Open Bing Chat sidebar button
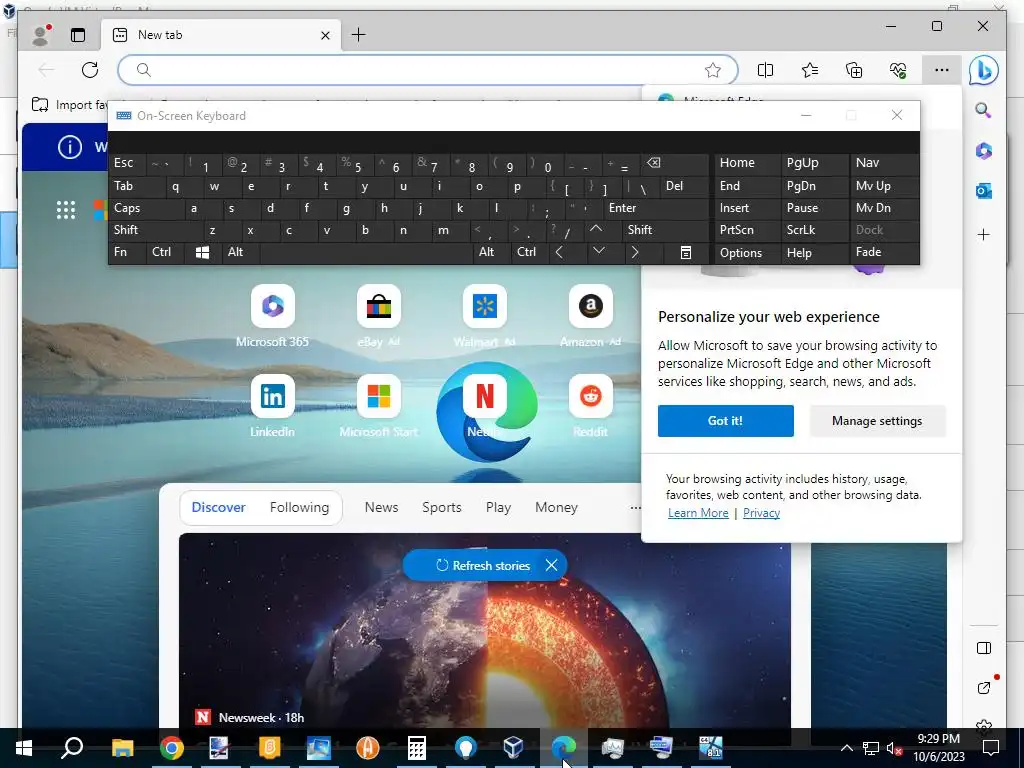The height and width of the screenshot is (768, 1024). tap(984, 70)
